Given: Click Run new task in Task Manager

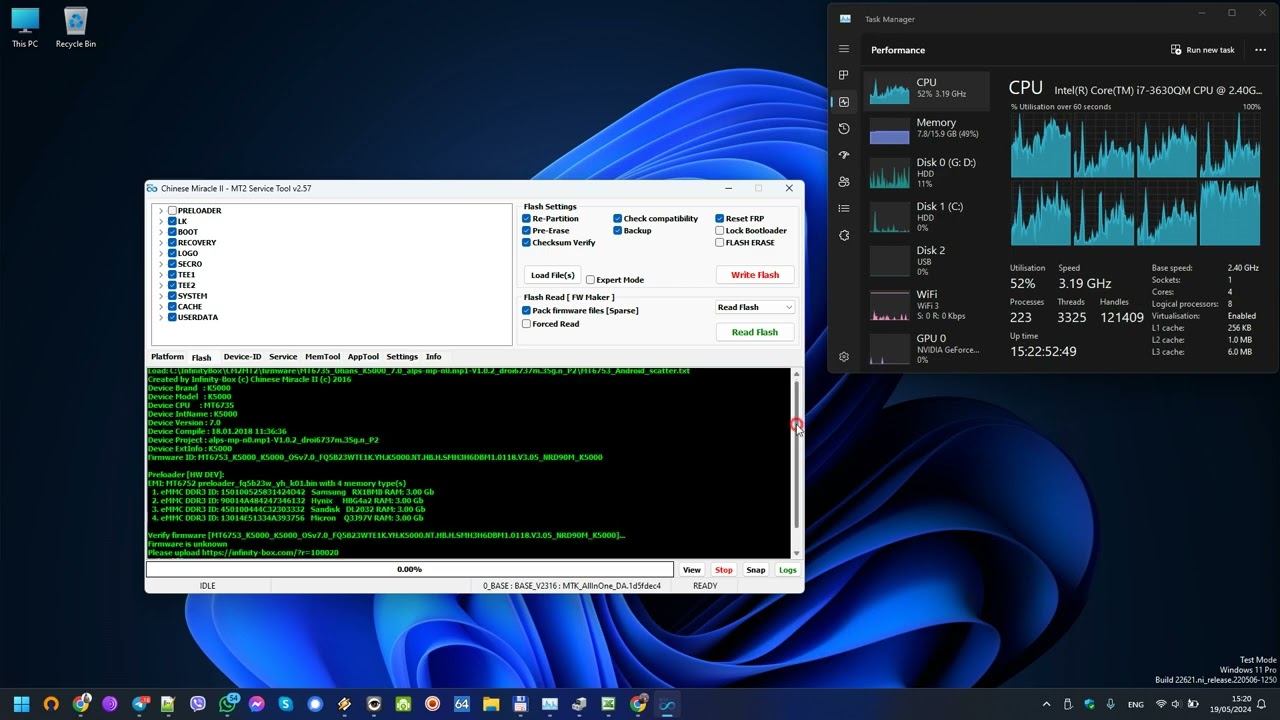Looking at the screenshot, I should click(x=1203, y=50).
